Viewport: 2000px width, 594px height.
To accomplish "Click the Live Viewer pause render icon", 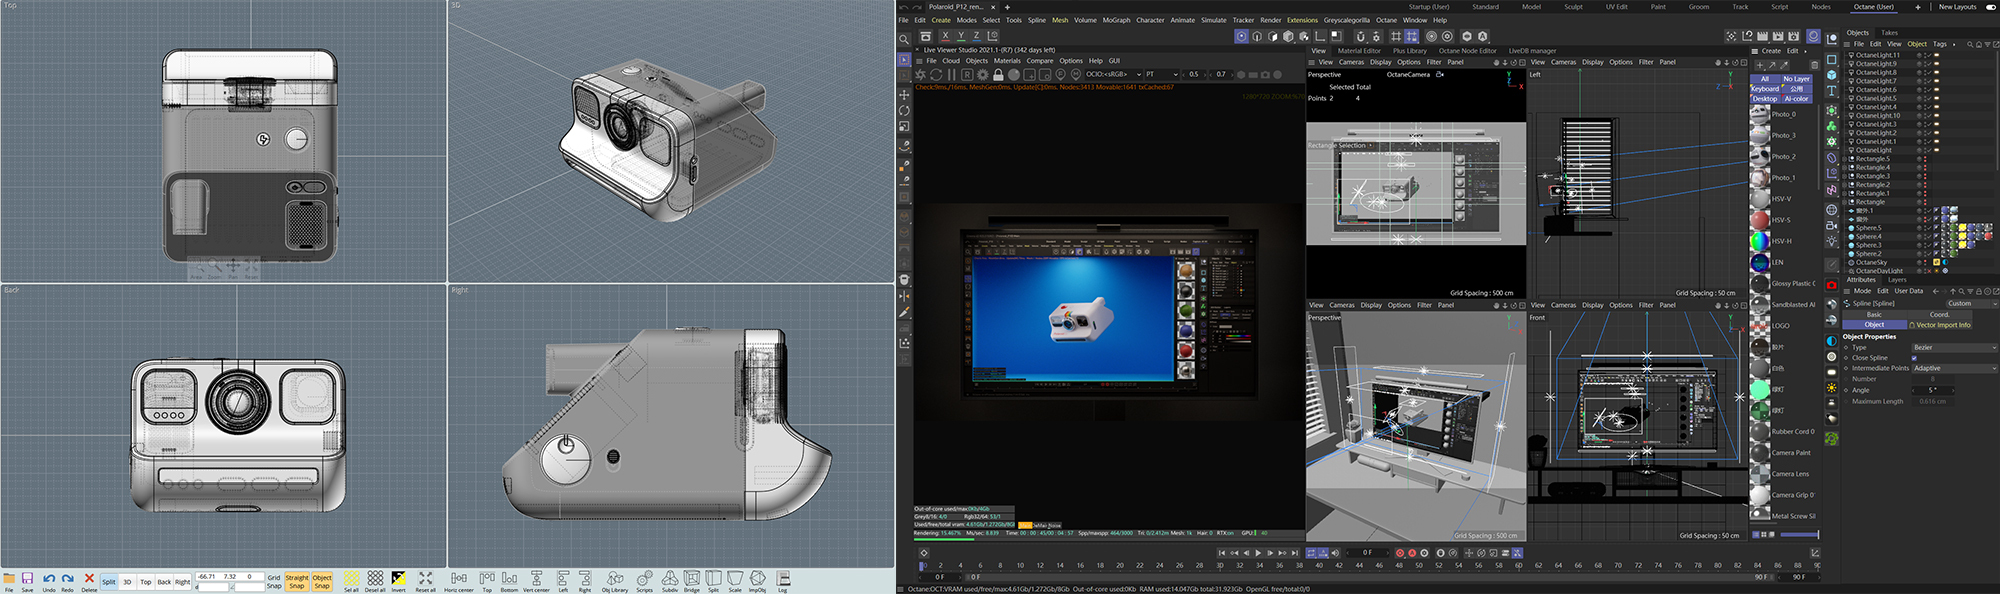I will 952,74.
